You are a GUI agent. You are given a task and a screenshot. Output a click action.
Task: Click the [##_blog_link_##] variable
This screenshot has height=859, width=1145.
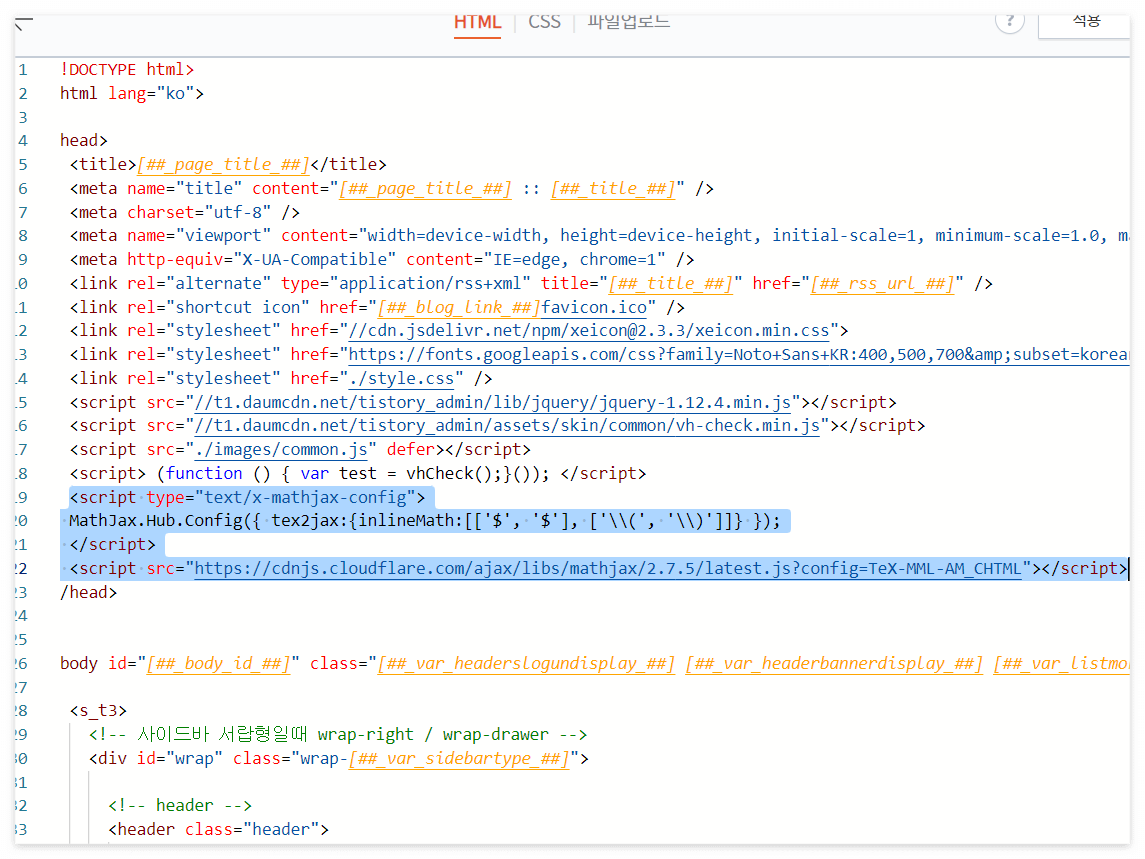pos(459,308)
